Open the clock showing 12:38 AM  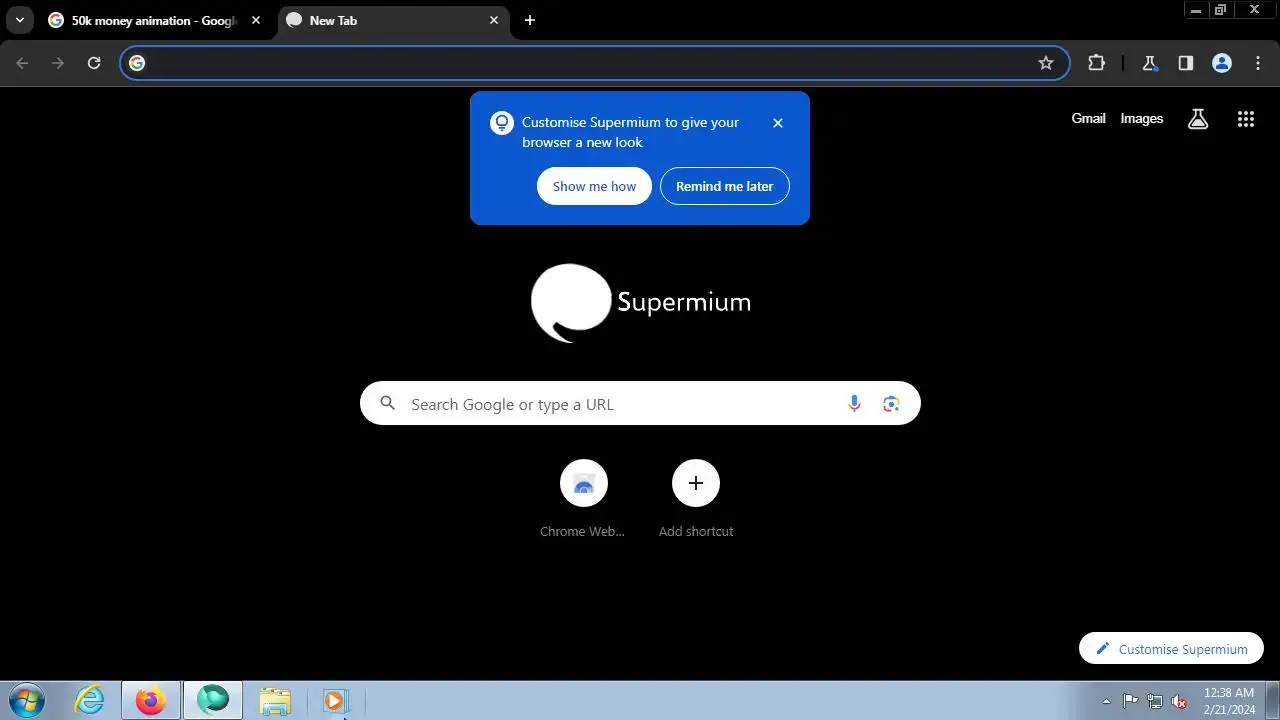pos(1229,701)
